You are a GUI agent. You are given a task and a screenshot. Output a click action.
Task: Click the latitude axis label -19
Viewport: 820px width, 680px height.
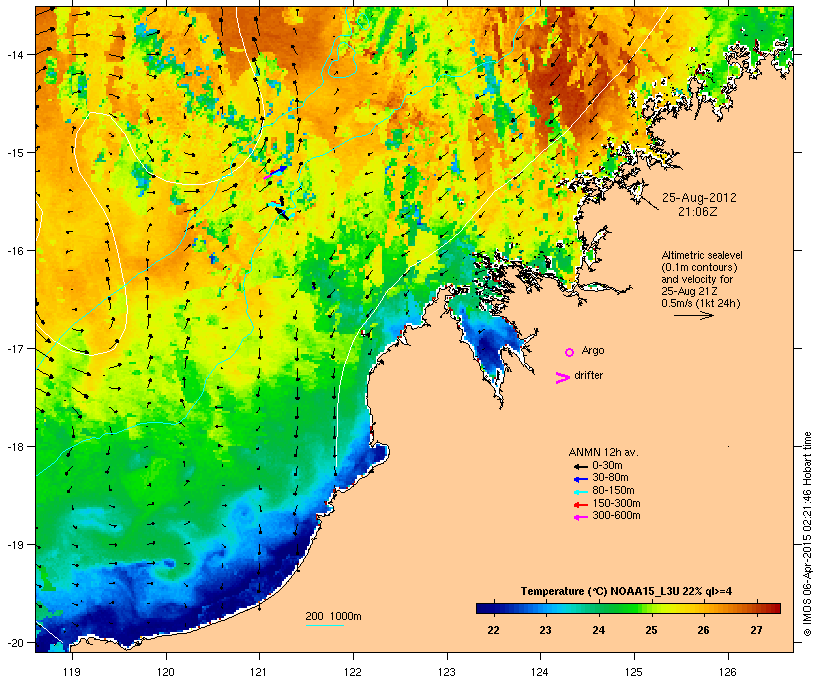pyautogui.click(x=14, y=545)
